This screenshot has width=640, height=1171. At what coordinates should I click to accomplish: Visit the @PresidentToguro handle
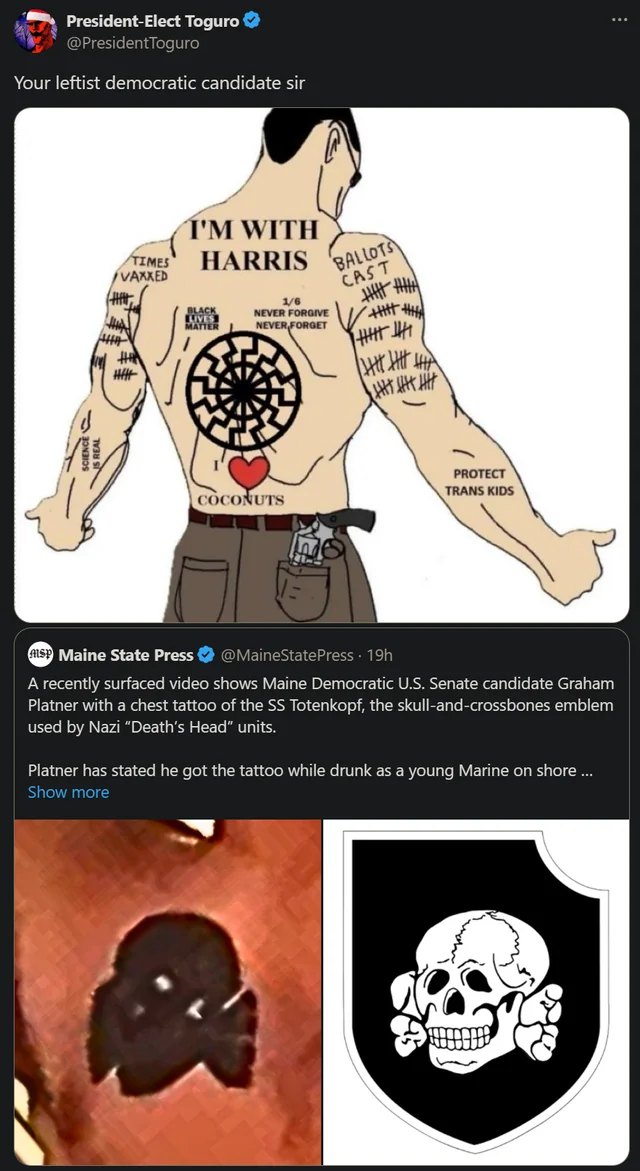coord(132,43)
